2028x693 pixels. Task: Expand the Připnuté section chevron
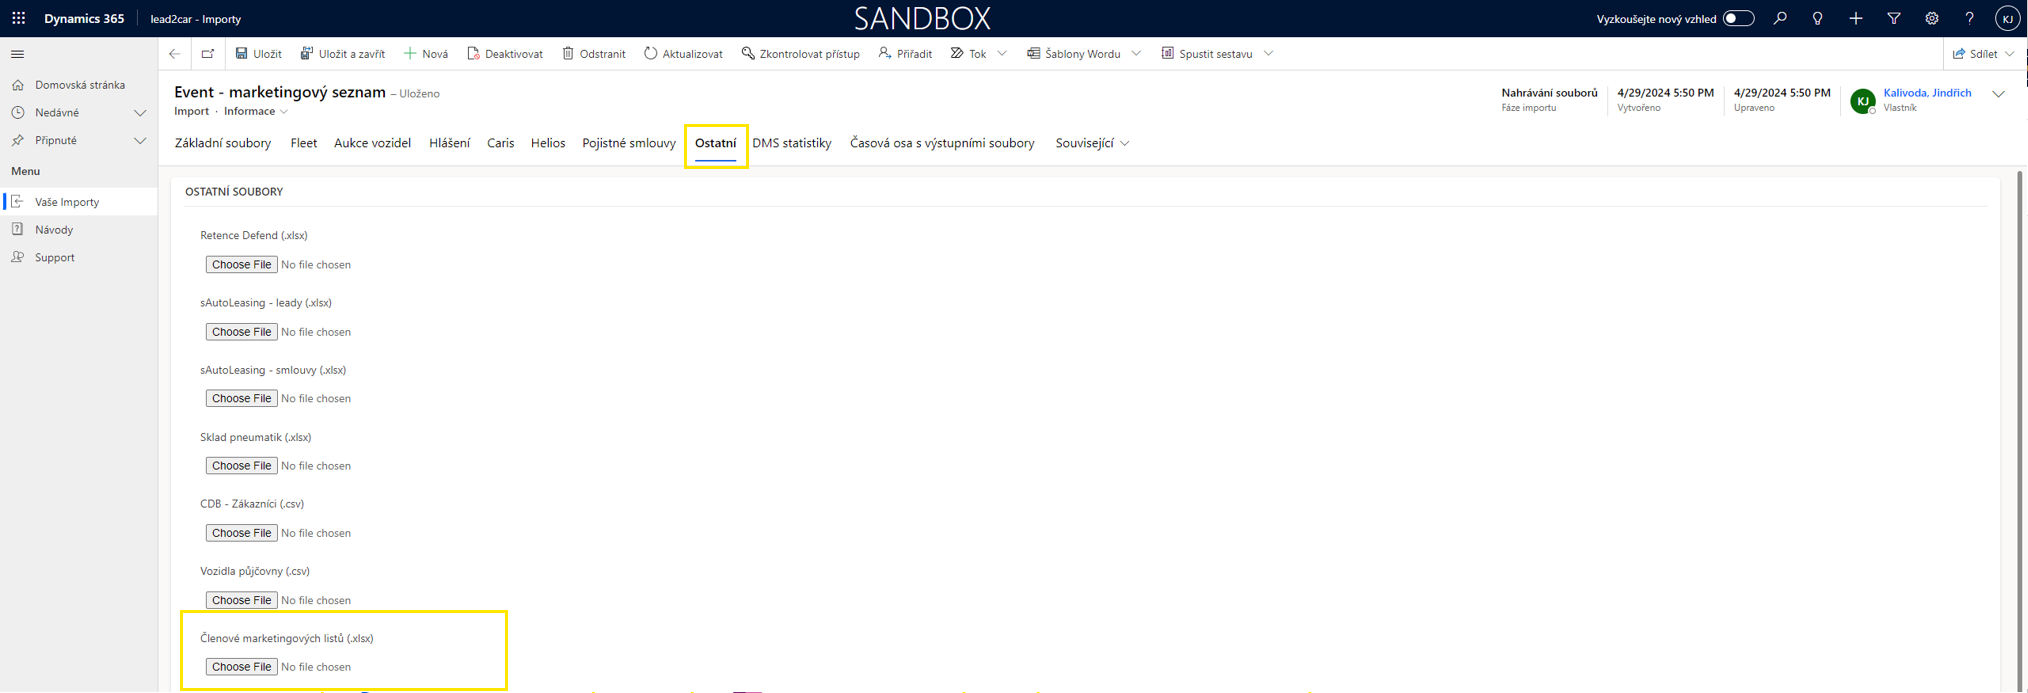point(140,141)
